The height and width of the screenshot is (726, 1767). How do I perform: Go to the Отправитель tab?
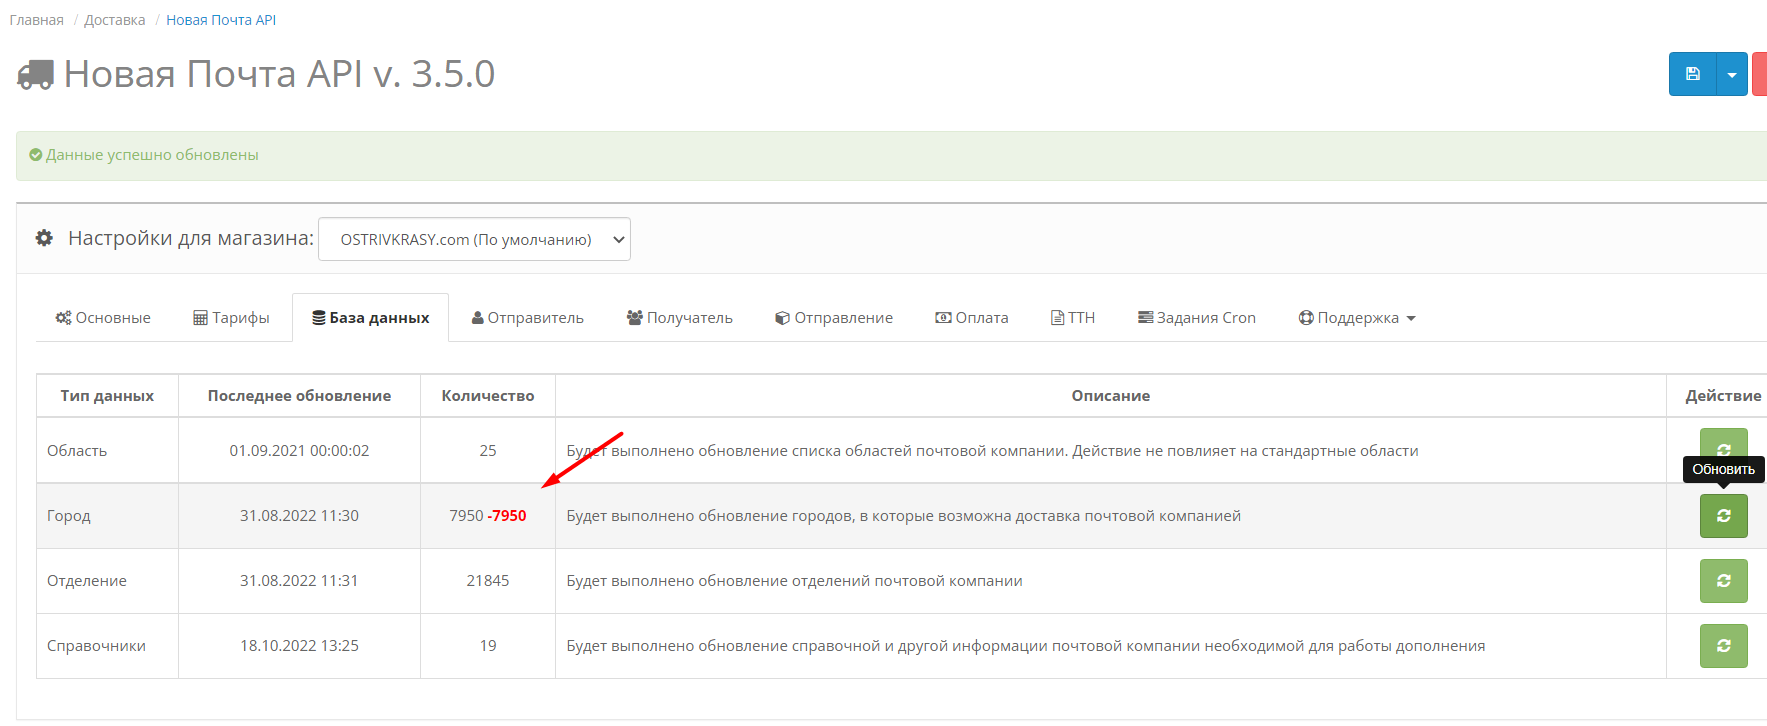point(527,318)
